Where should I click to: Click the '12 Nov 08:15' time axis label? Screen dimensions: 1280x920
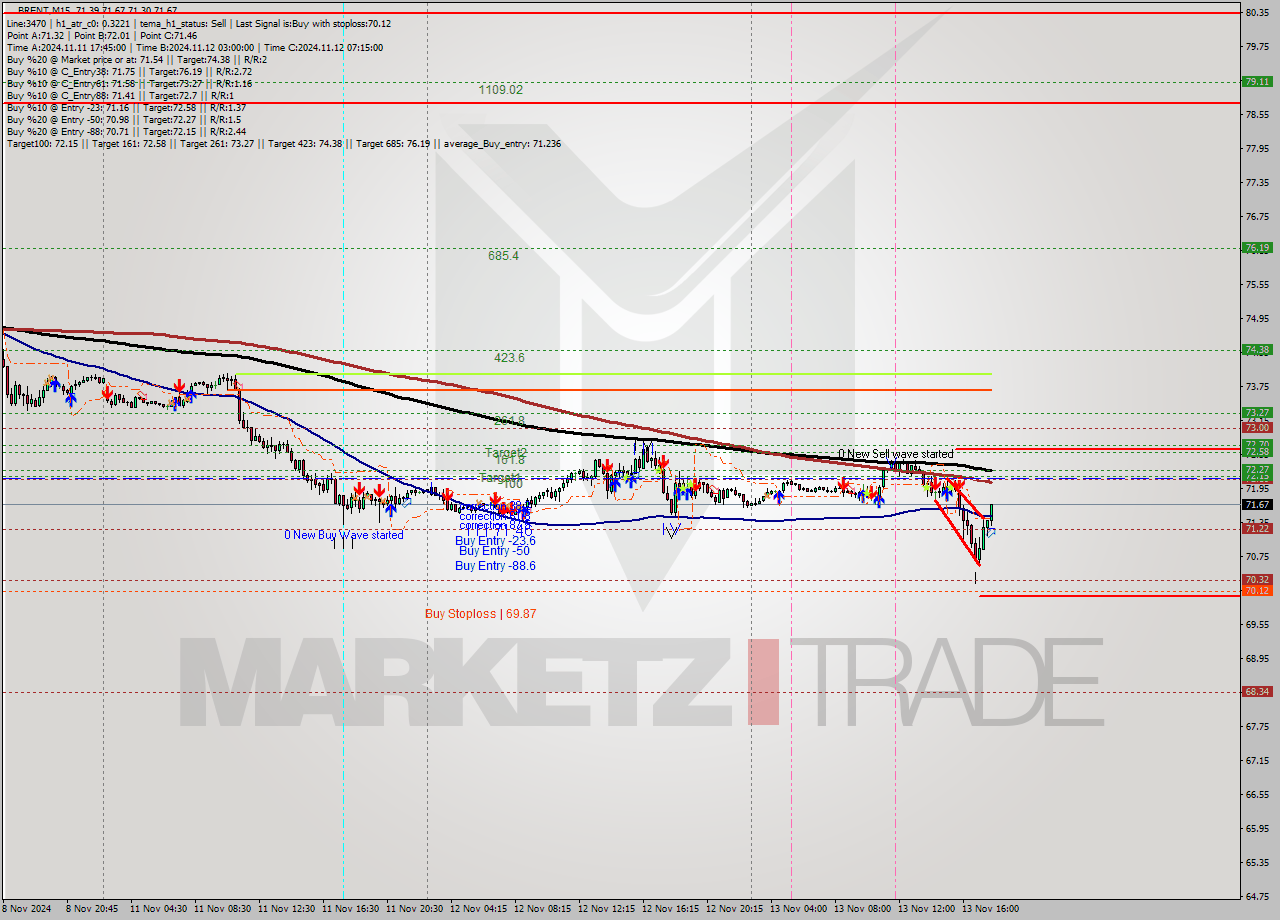point(543,909)
